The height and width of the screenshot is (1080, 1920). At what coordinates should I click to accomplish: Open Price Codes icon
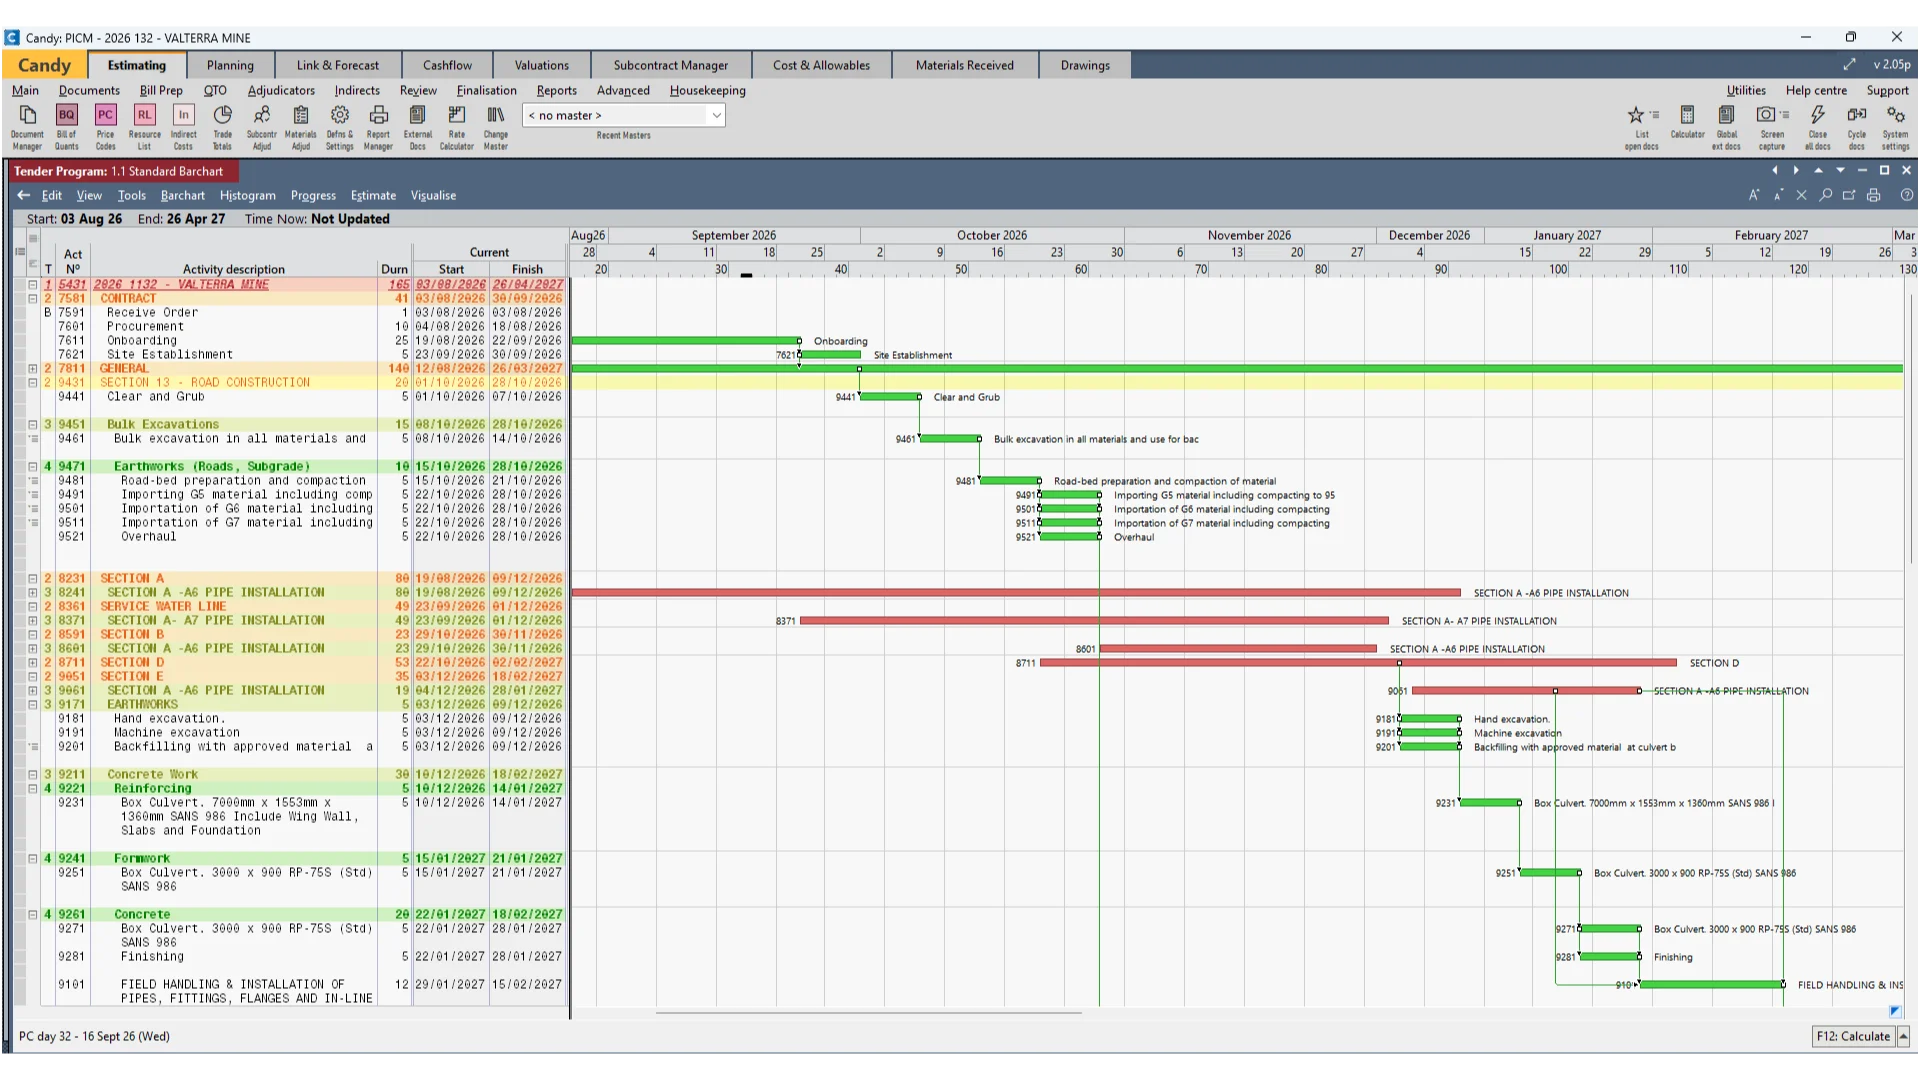105,126
